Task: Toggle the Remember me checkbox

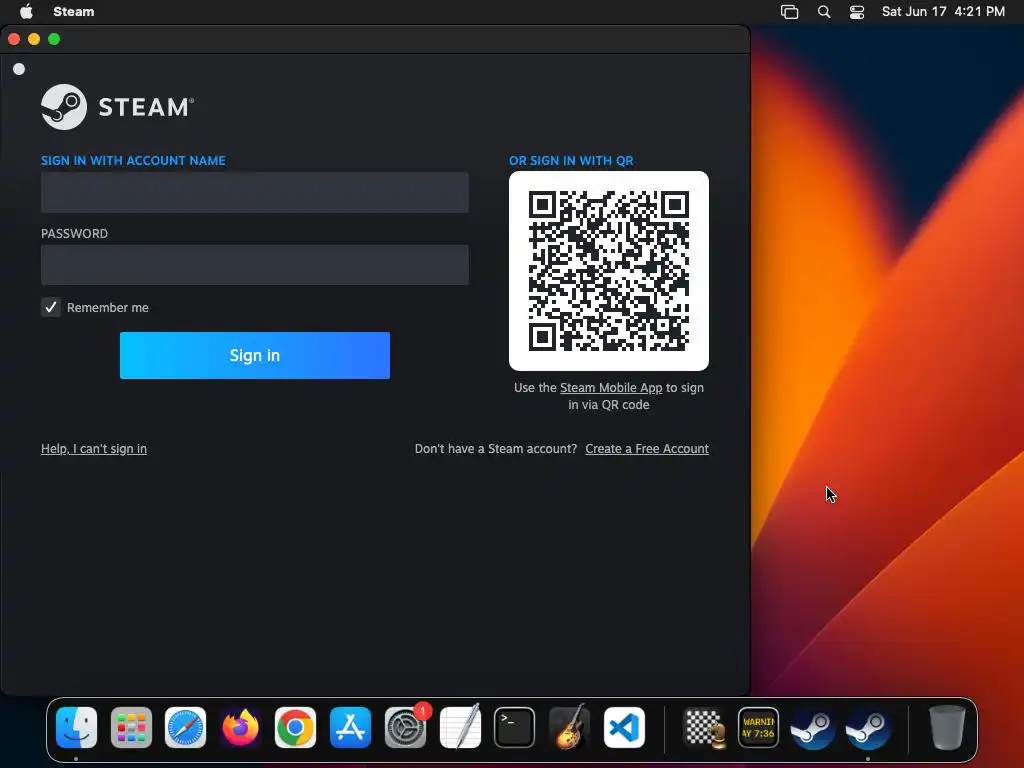Action: (x=51, y=307)
